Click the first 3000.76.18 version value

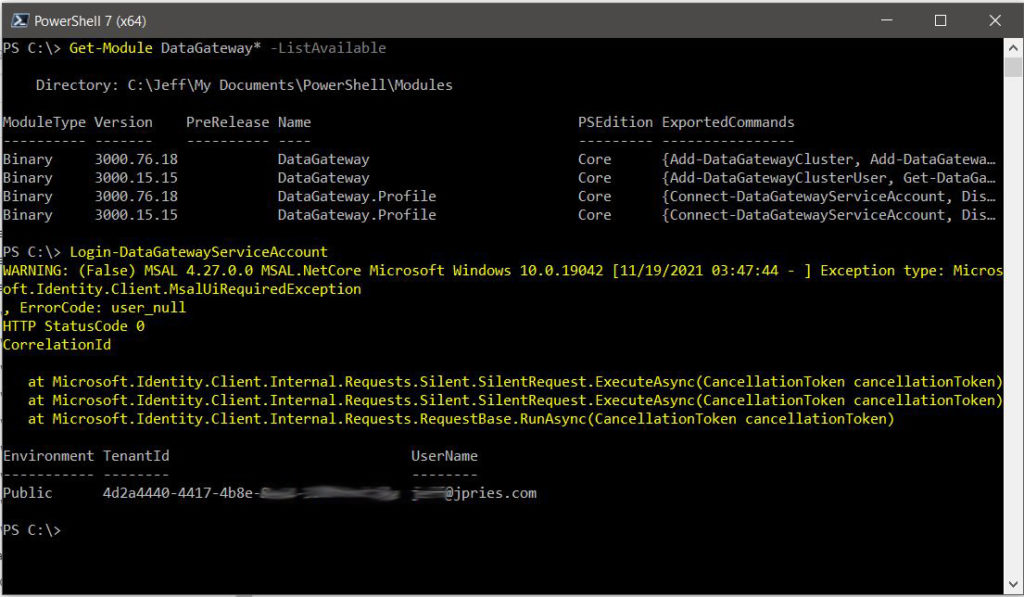(136, 159)
